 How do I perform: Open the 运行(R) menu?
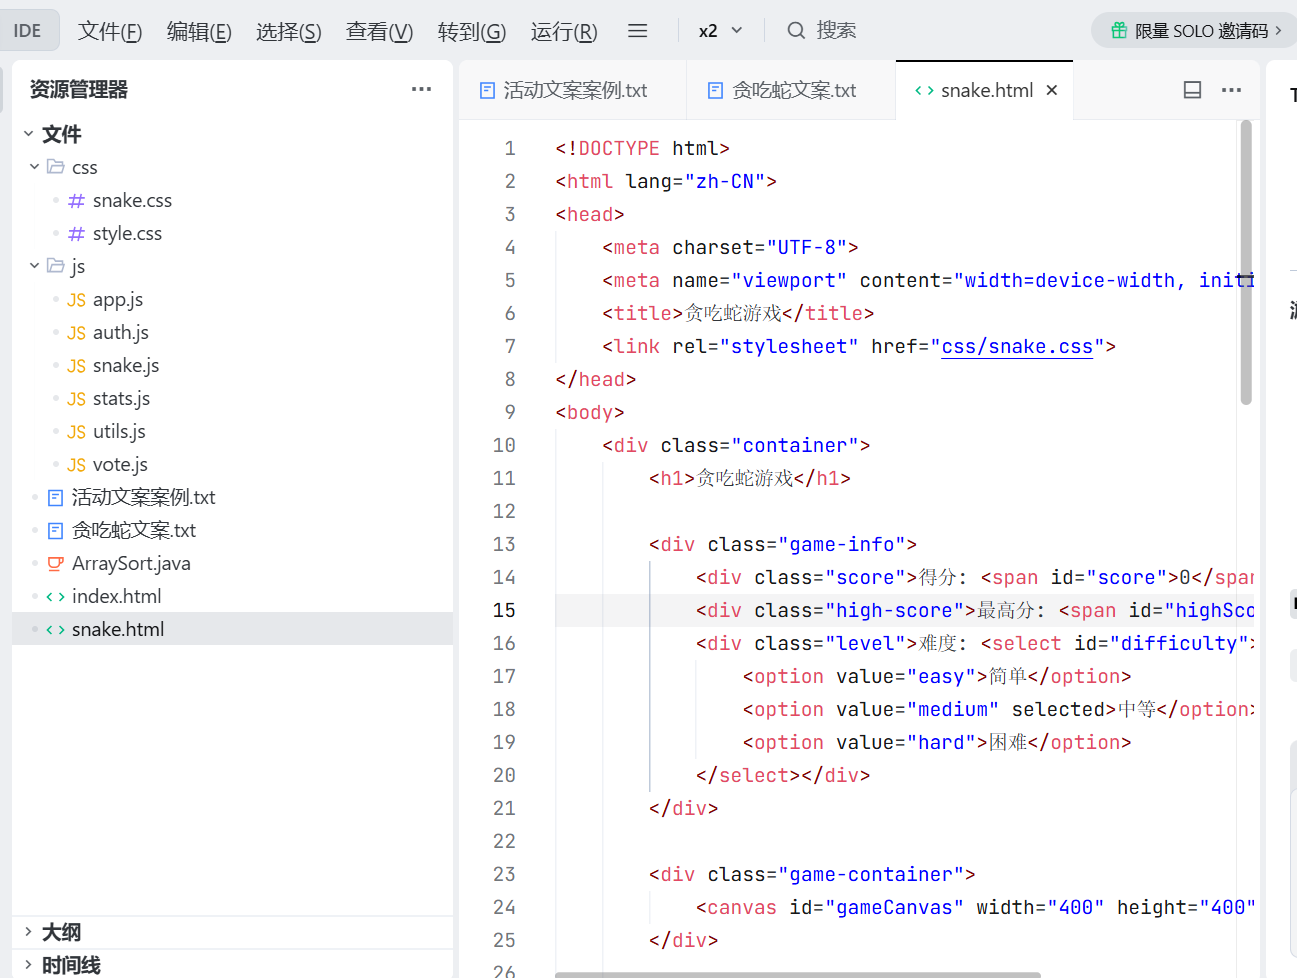click(564, 31)
